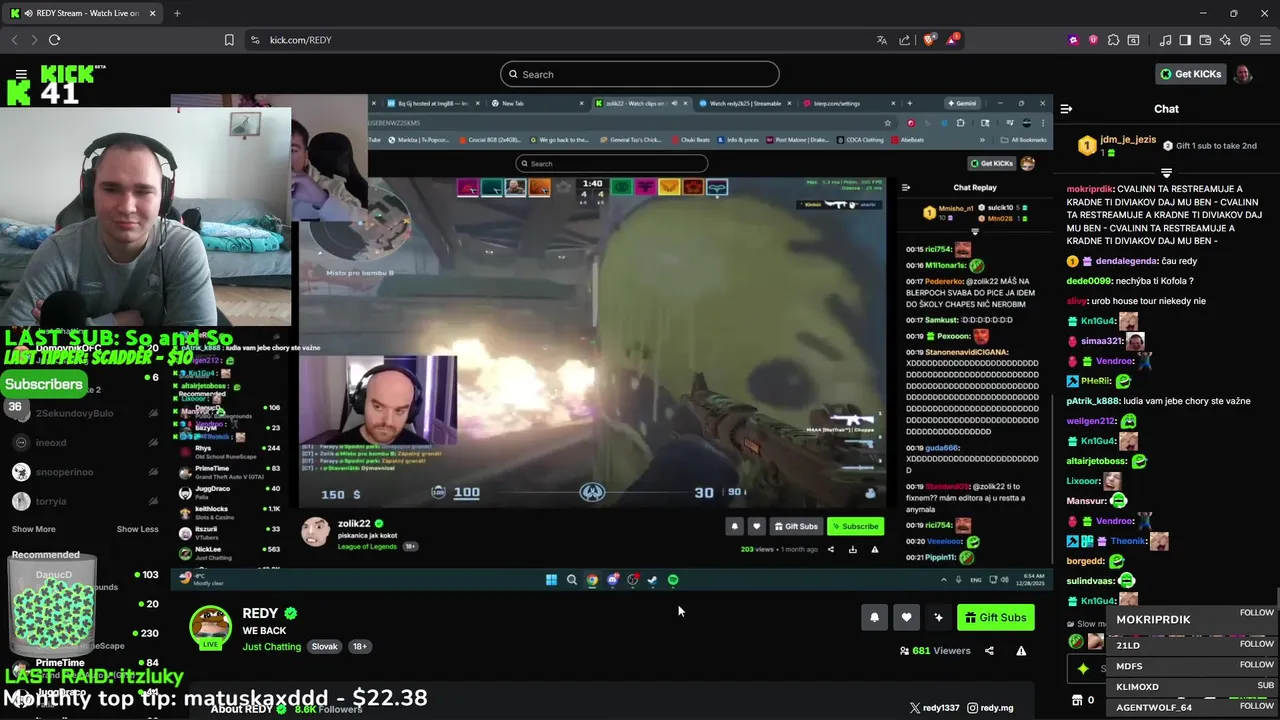Screen dimensions: 1280x720
Task: Click Windows Start icon in streamed taskbar
Action: (x=551, y=580)
